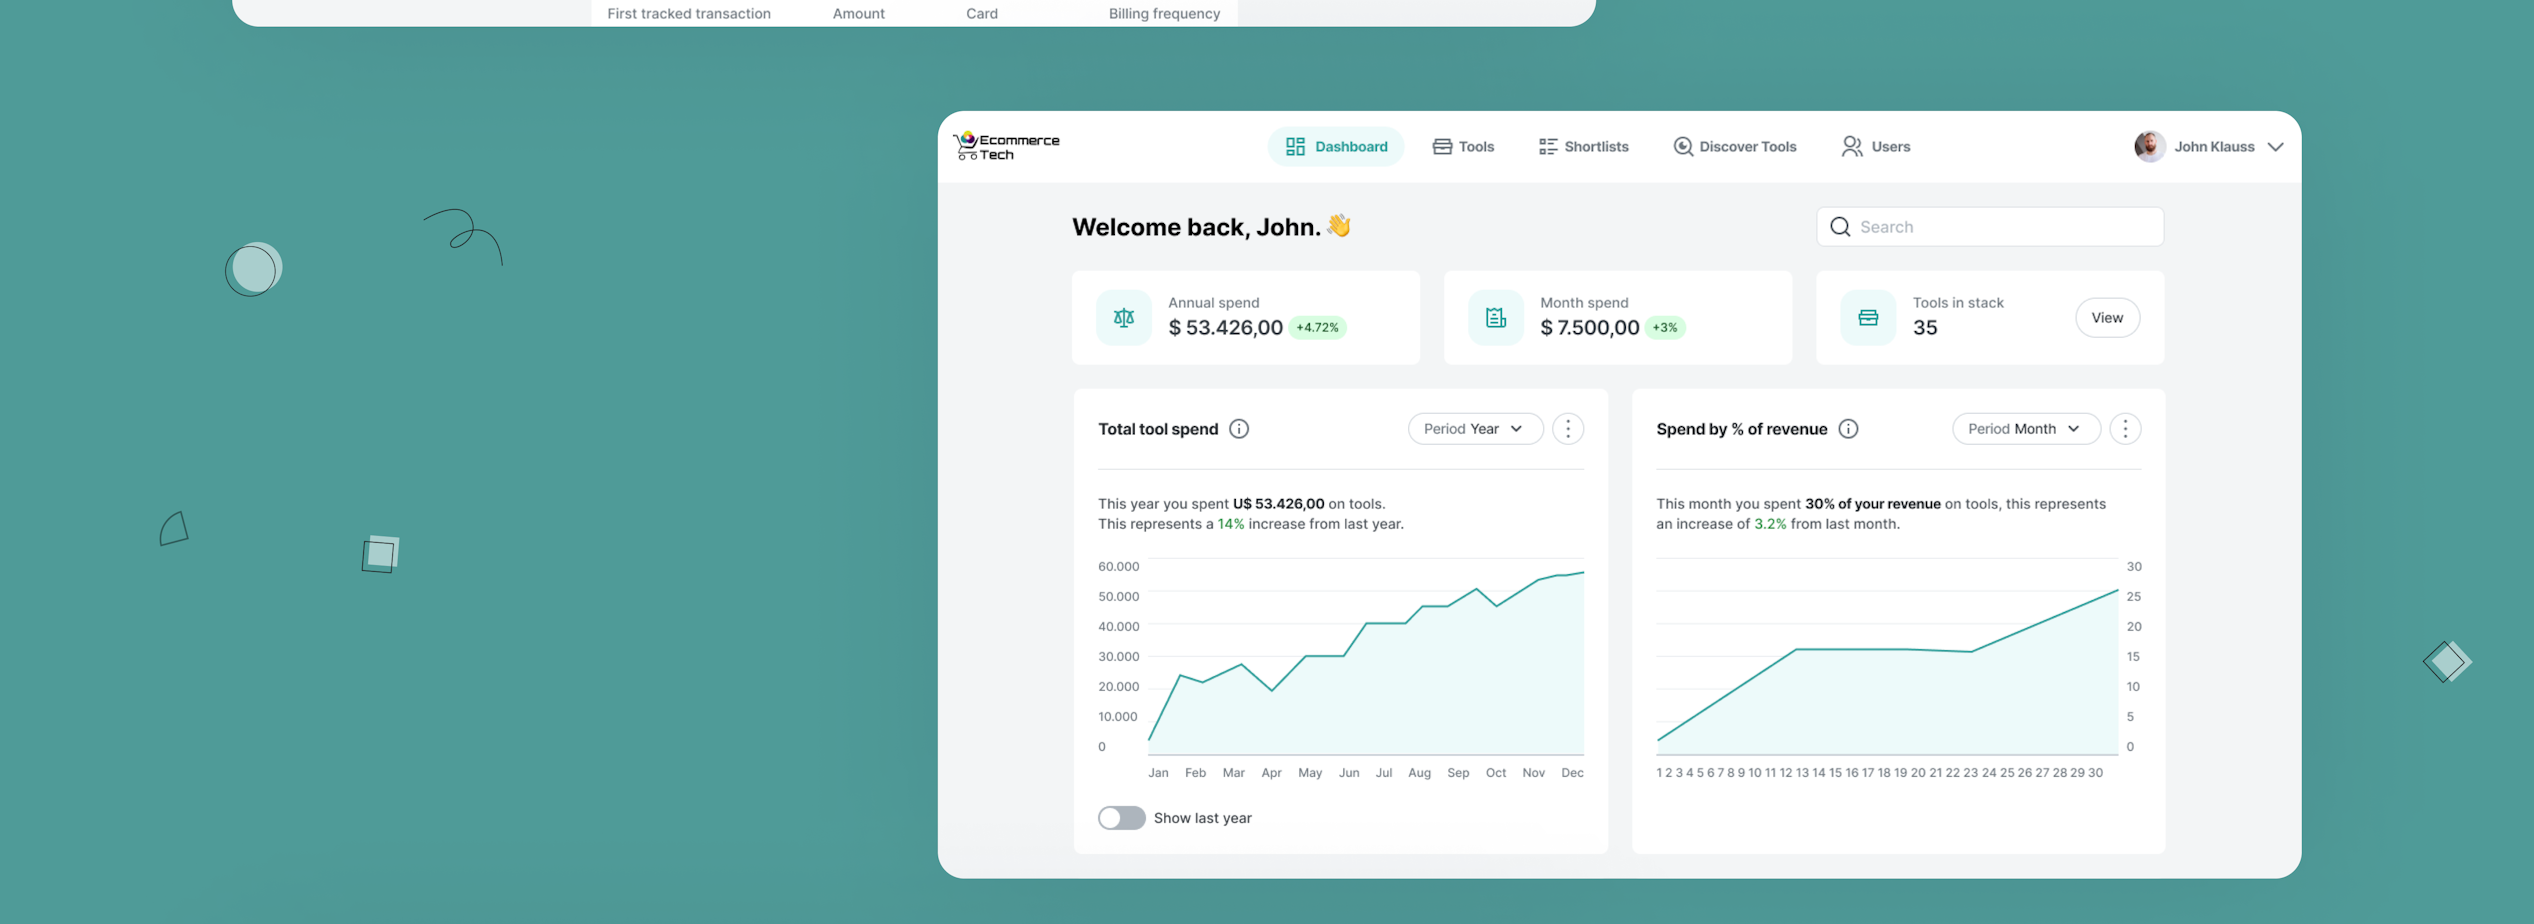Image resolution: width=2534 pixels, height=924 pixels.
Task: Go to the Tools tab
Action: [x=1463, y=147]
